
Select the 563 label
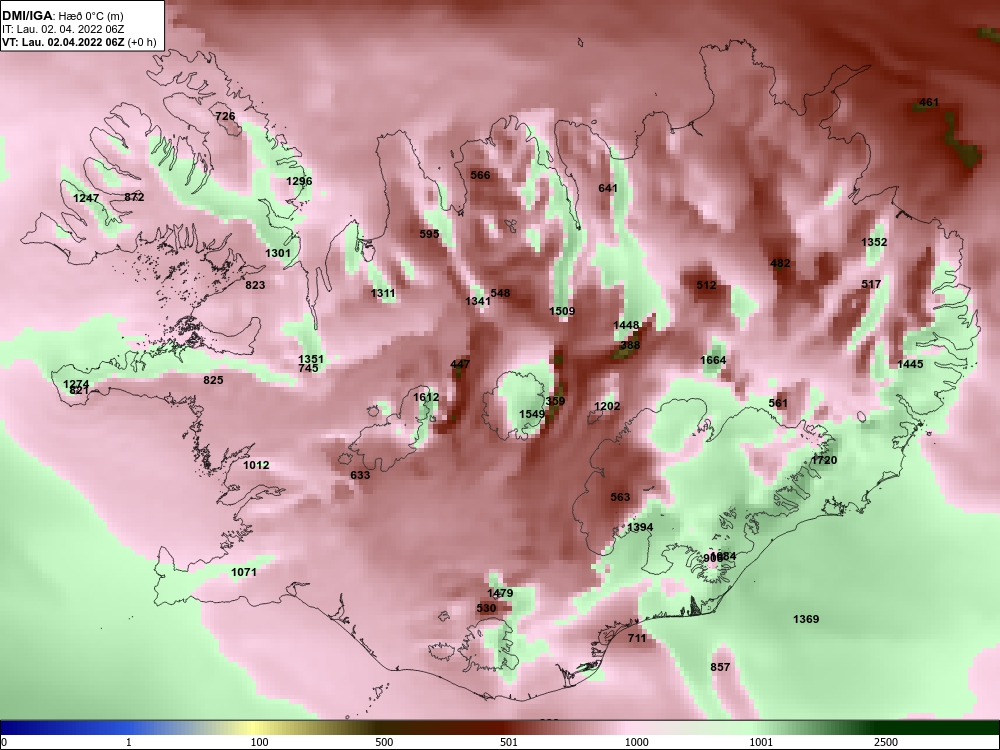pos(621,497)
